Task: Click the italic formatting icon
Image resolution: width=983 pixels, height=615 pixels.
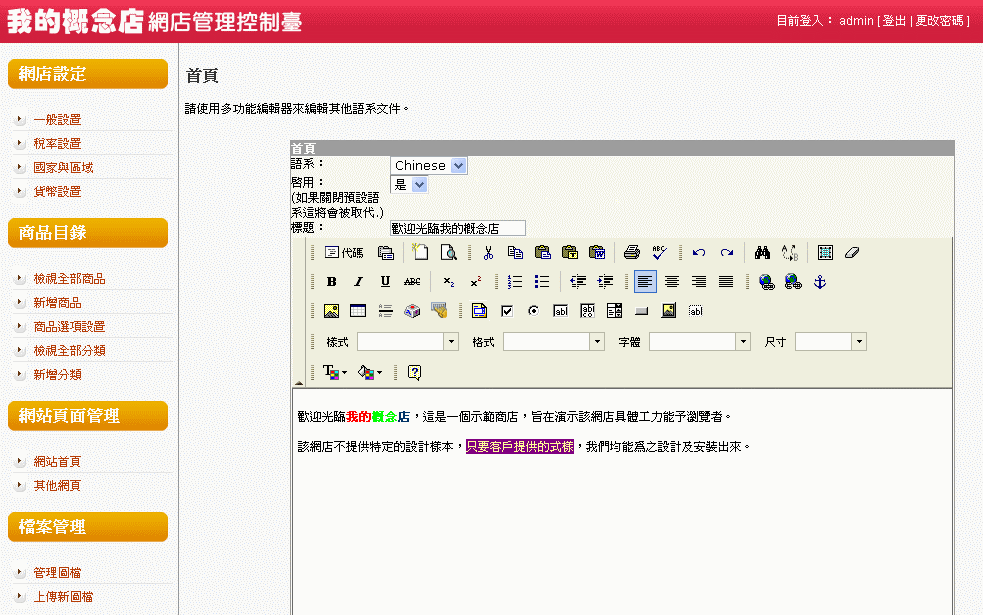Action: click(x=358, y=282)
